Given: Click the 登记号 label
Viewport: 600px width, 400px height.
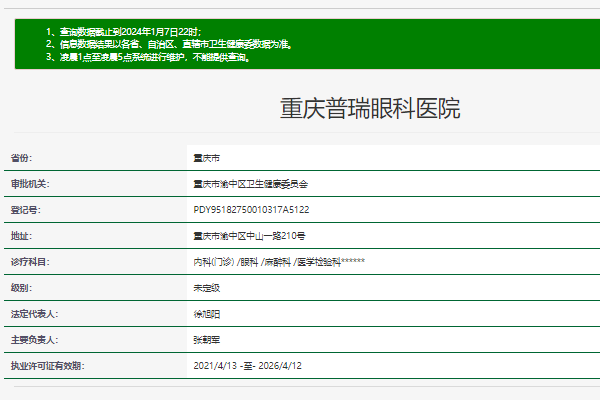Looking at the screenshot, I should (26, 210).
